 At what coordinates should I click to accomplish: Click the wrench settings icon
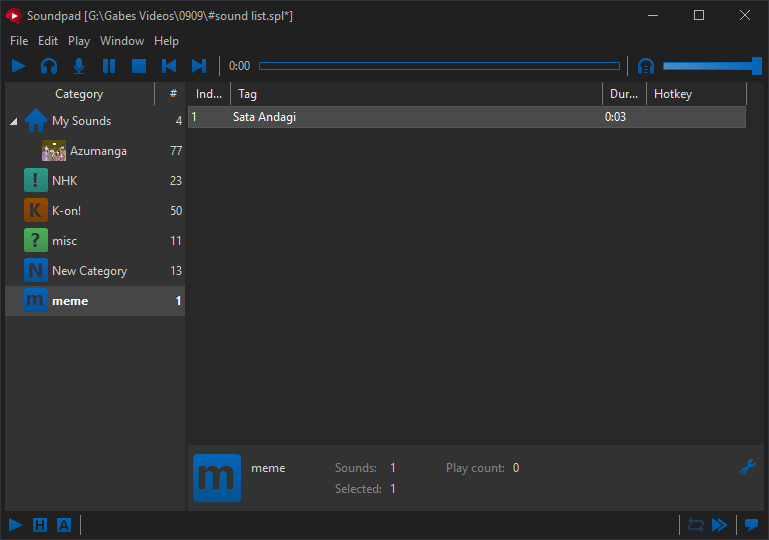point(747,467)
